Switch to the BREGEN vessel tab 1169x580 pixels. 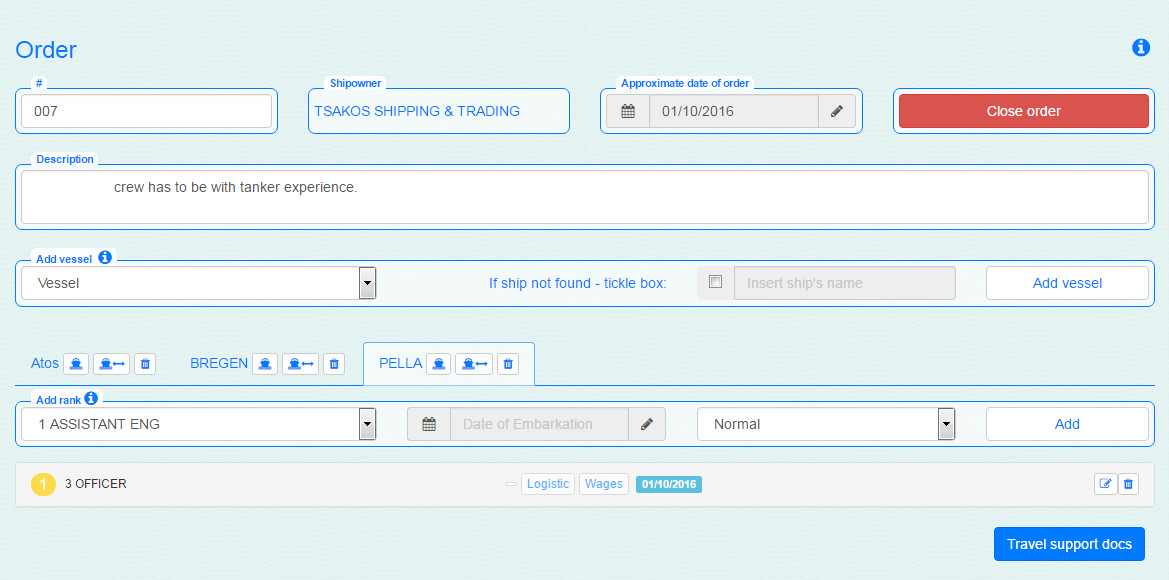218,364
